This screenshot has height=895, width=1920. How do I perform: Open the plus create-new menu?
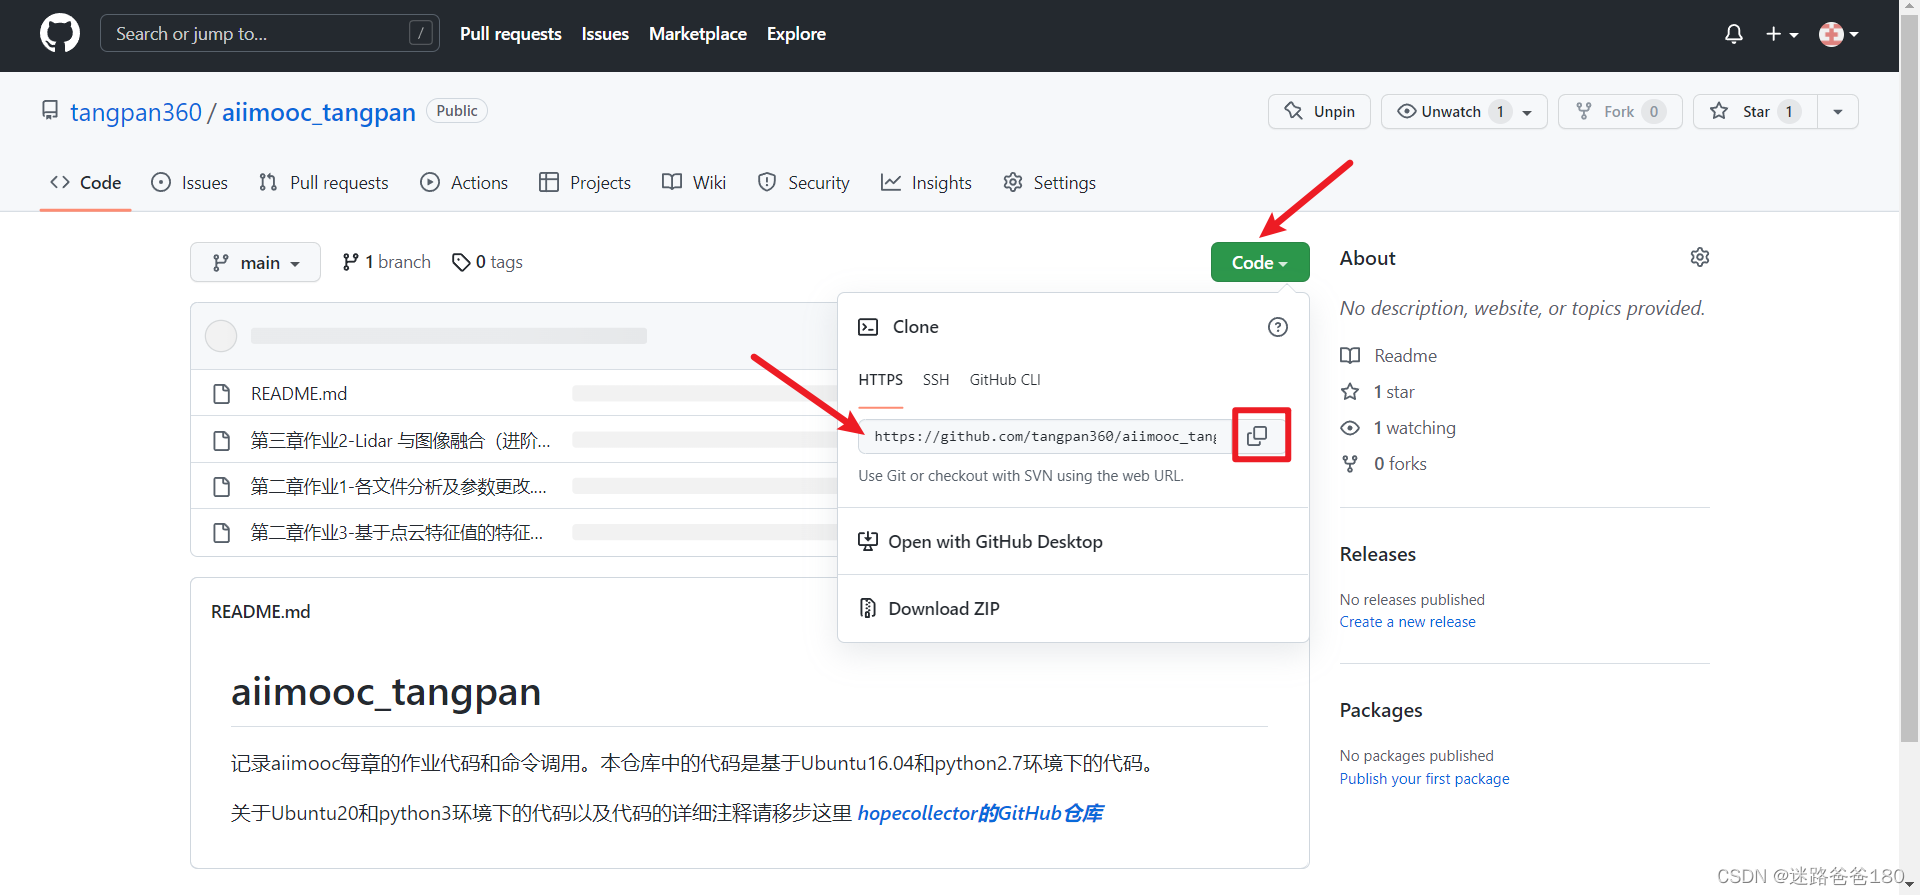tap(1781, 34)
